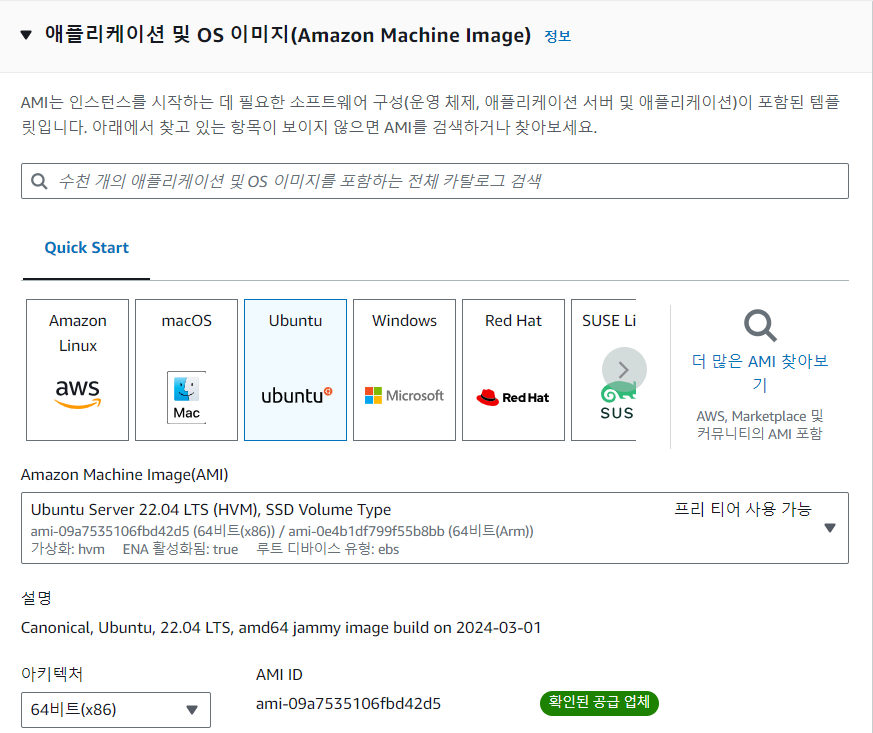
Task: Click the Red Hat logo icon
Action: pyautogui.click(x=513, y=397)
